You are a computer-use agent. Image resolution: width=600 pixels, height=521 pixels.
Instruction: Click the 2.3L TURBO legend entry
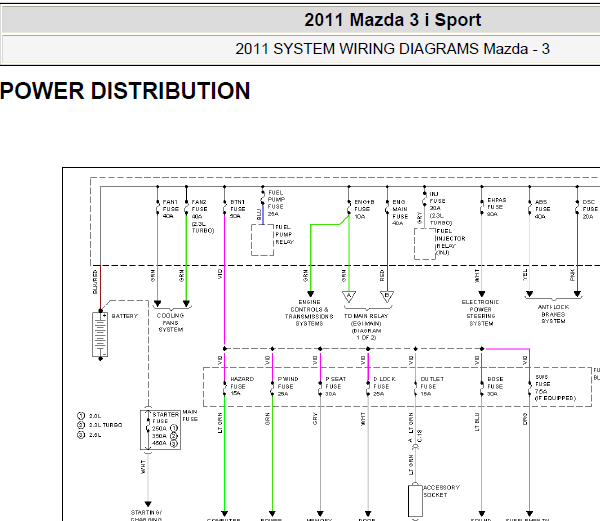99,425
